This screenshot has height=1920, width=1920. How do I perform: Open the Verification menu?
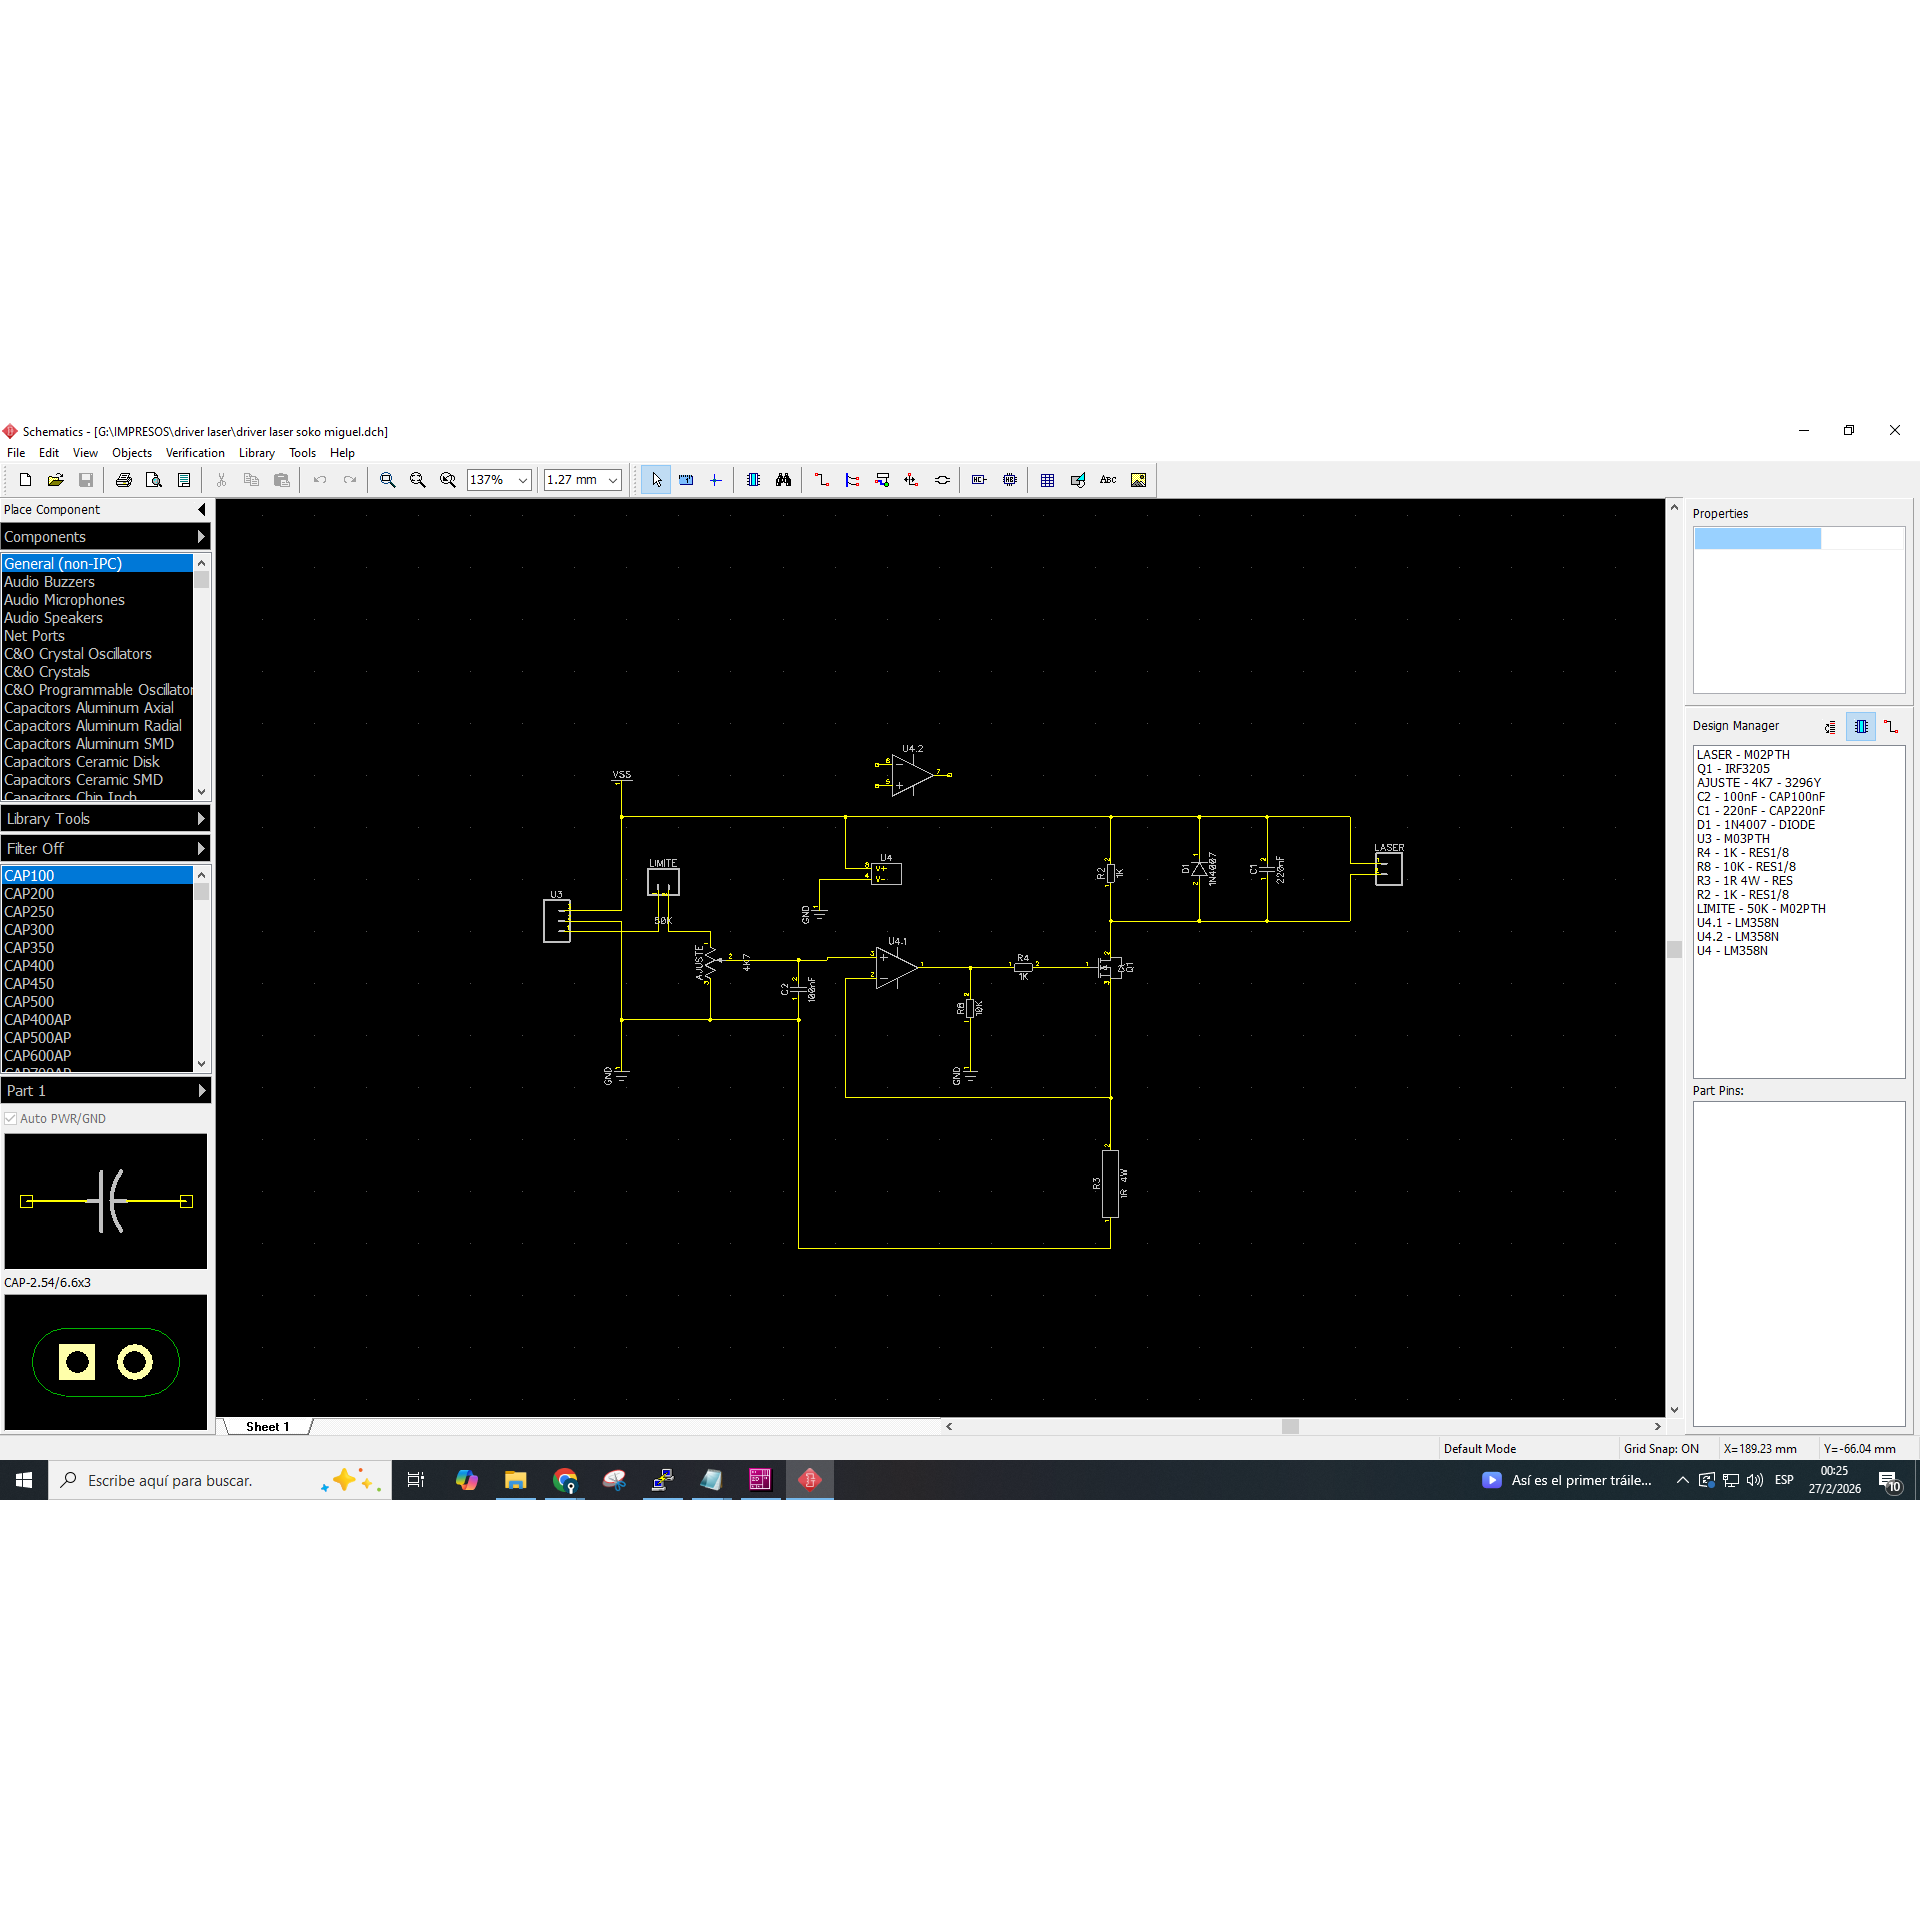(x=195, y=453)
